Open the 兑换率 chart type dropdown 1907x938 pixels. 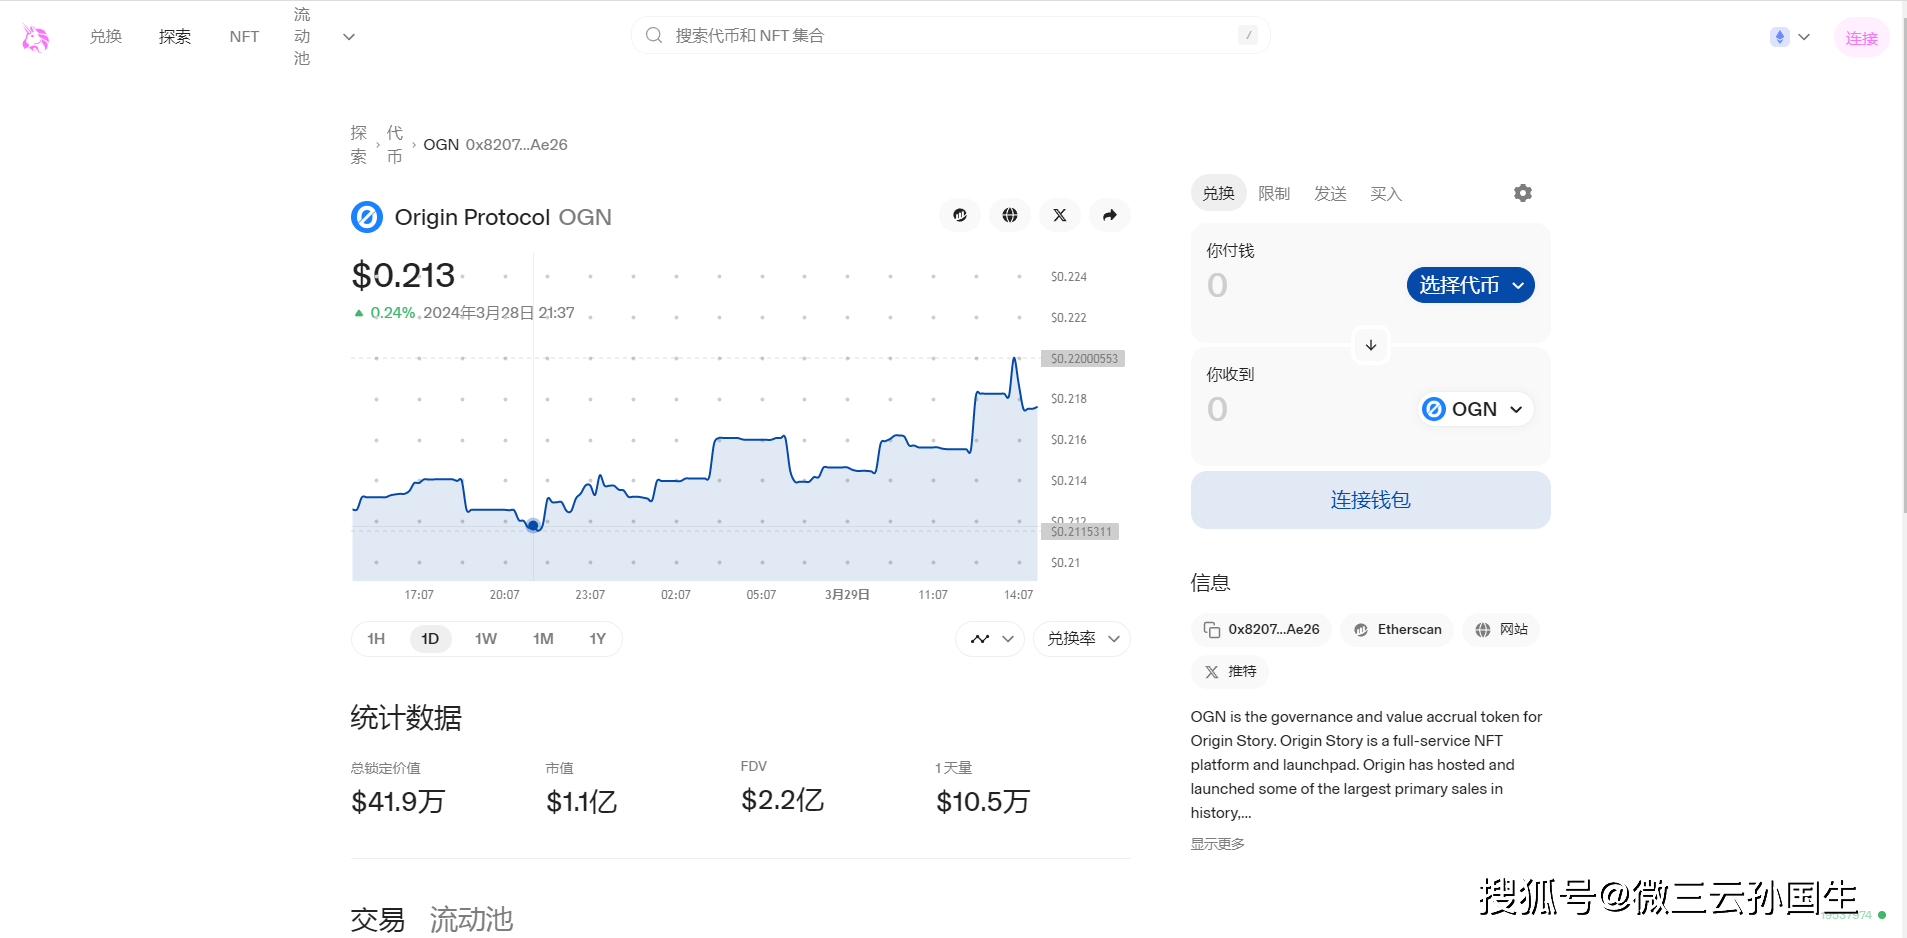pyautogui.click(x=1082, y=639)
